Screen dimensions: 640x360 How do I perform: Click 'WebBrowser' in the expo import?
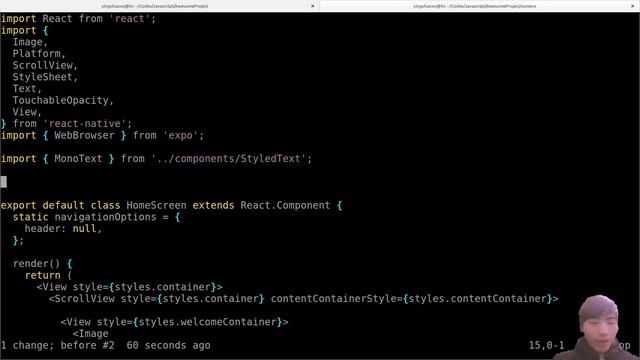[x=84, y=136]
